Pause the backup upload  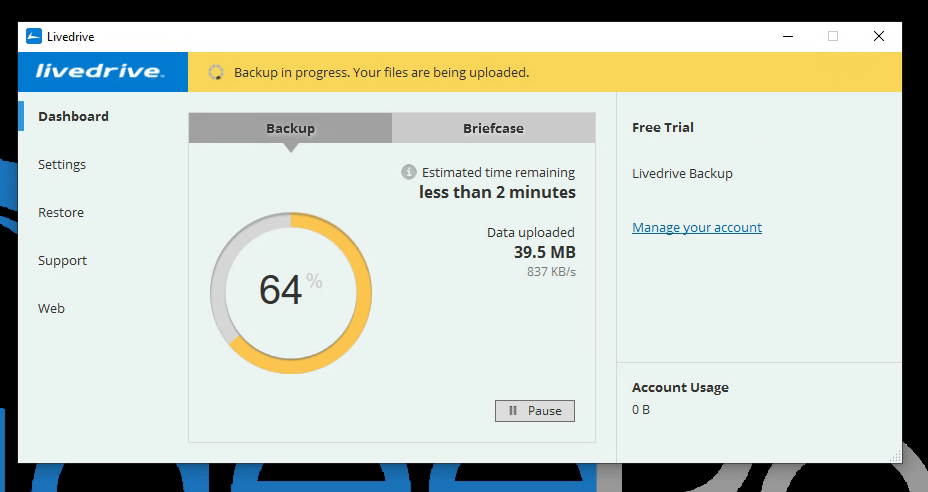coord(535,410)
